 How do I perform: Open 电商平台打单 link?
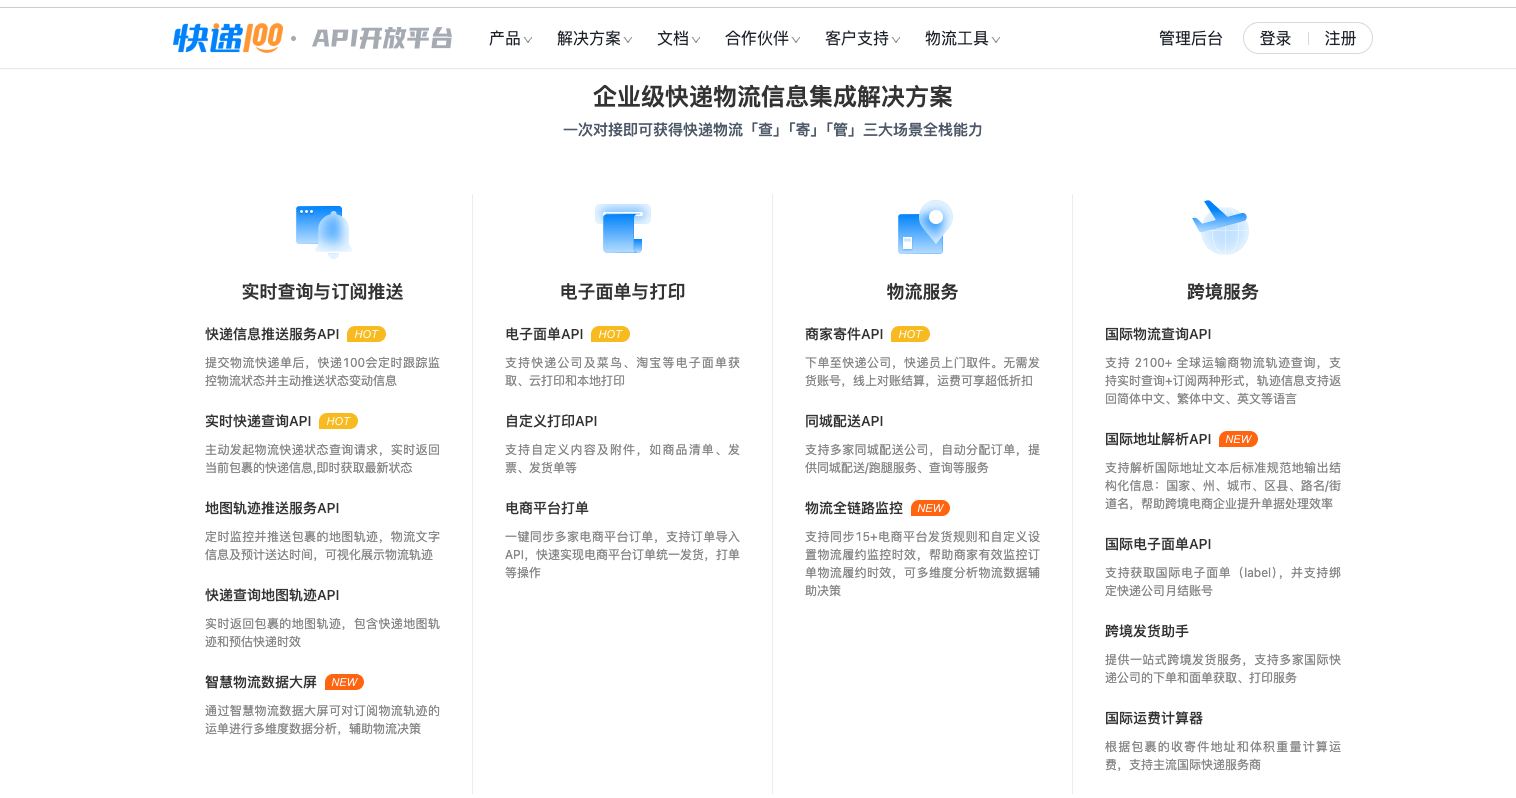coord(547,508)
